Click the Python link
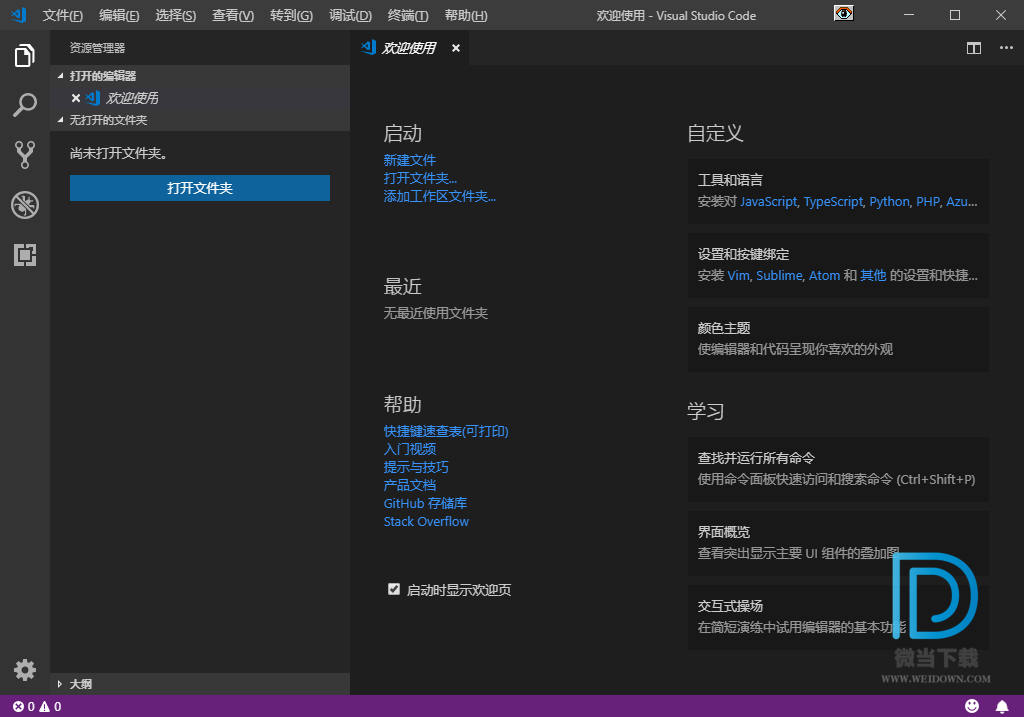Viewport: 1024px width, 717px height. [889, 202]
